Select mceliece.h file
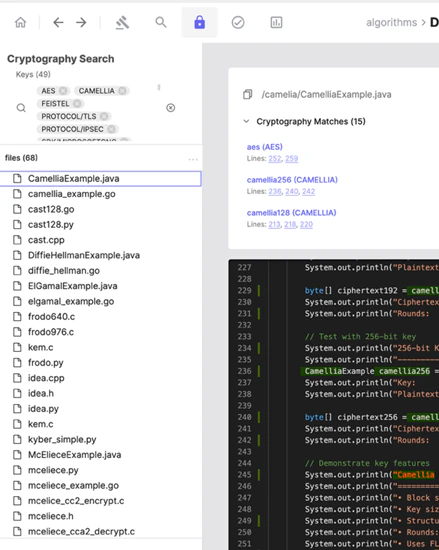Viewport: 439px width, 550px height. [x=101, y=516]
